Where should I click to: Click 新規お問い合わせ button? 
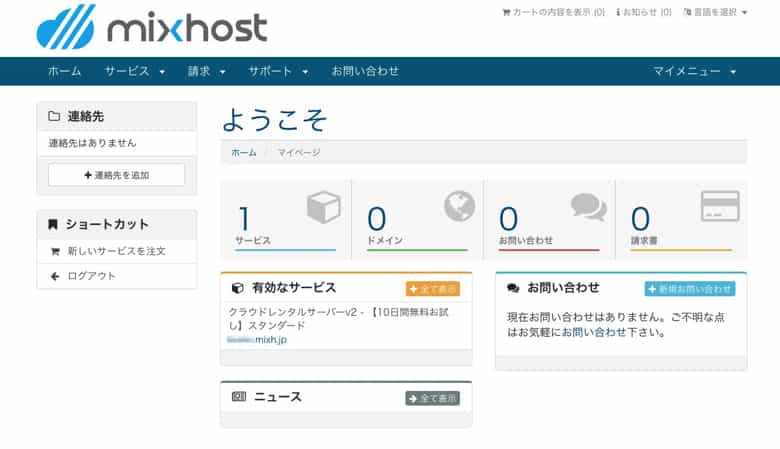690,289
